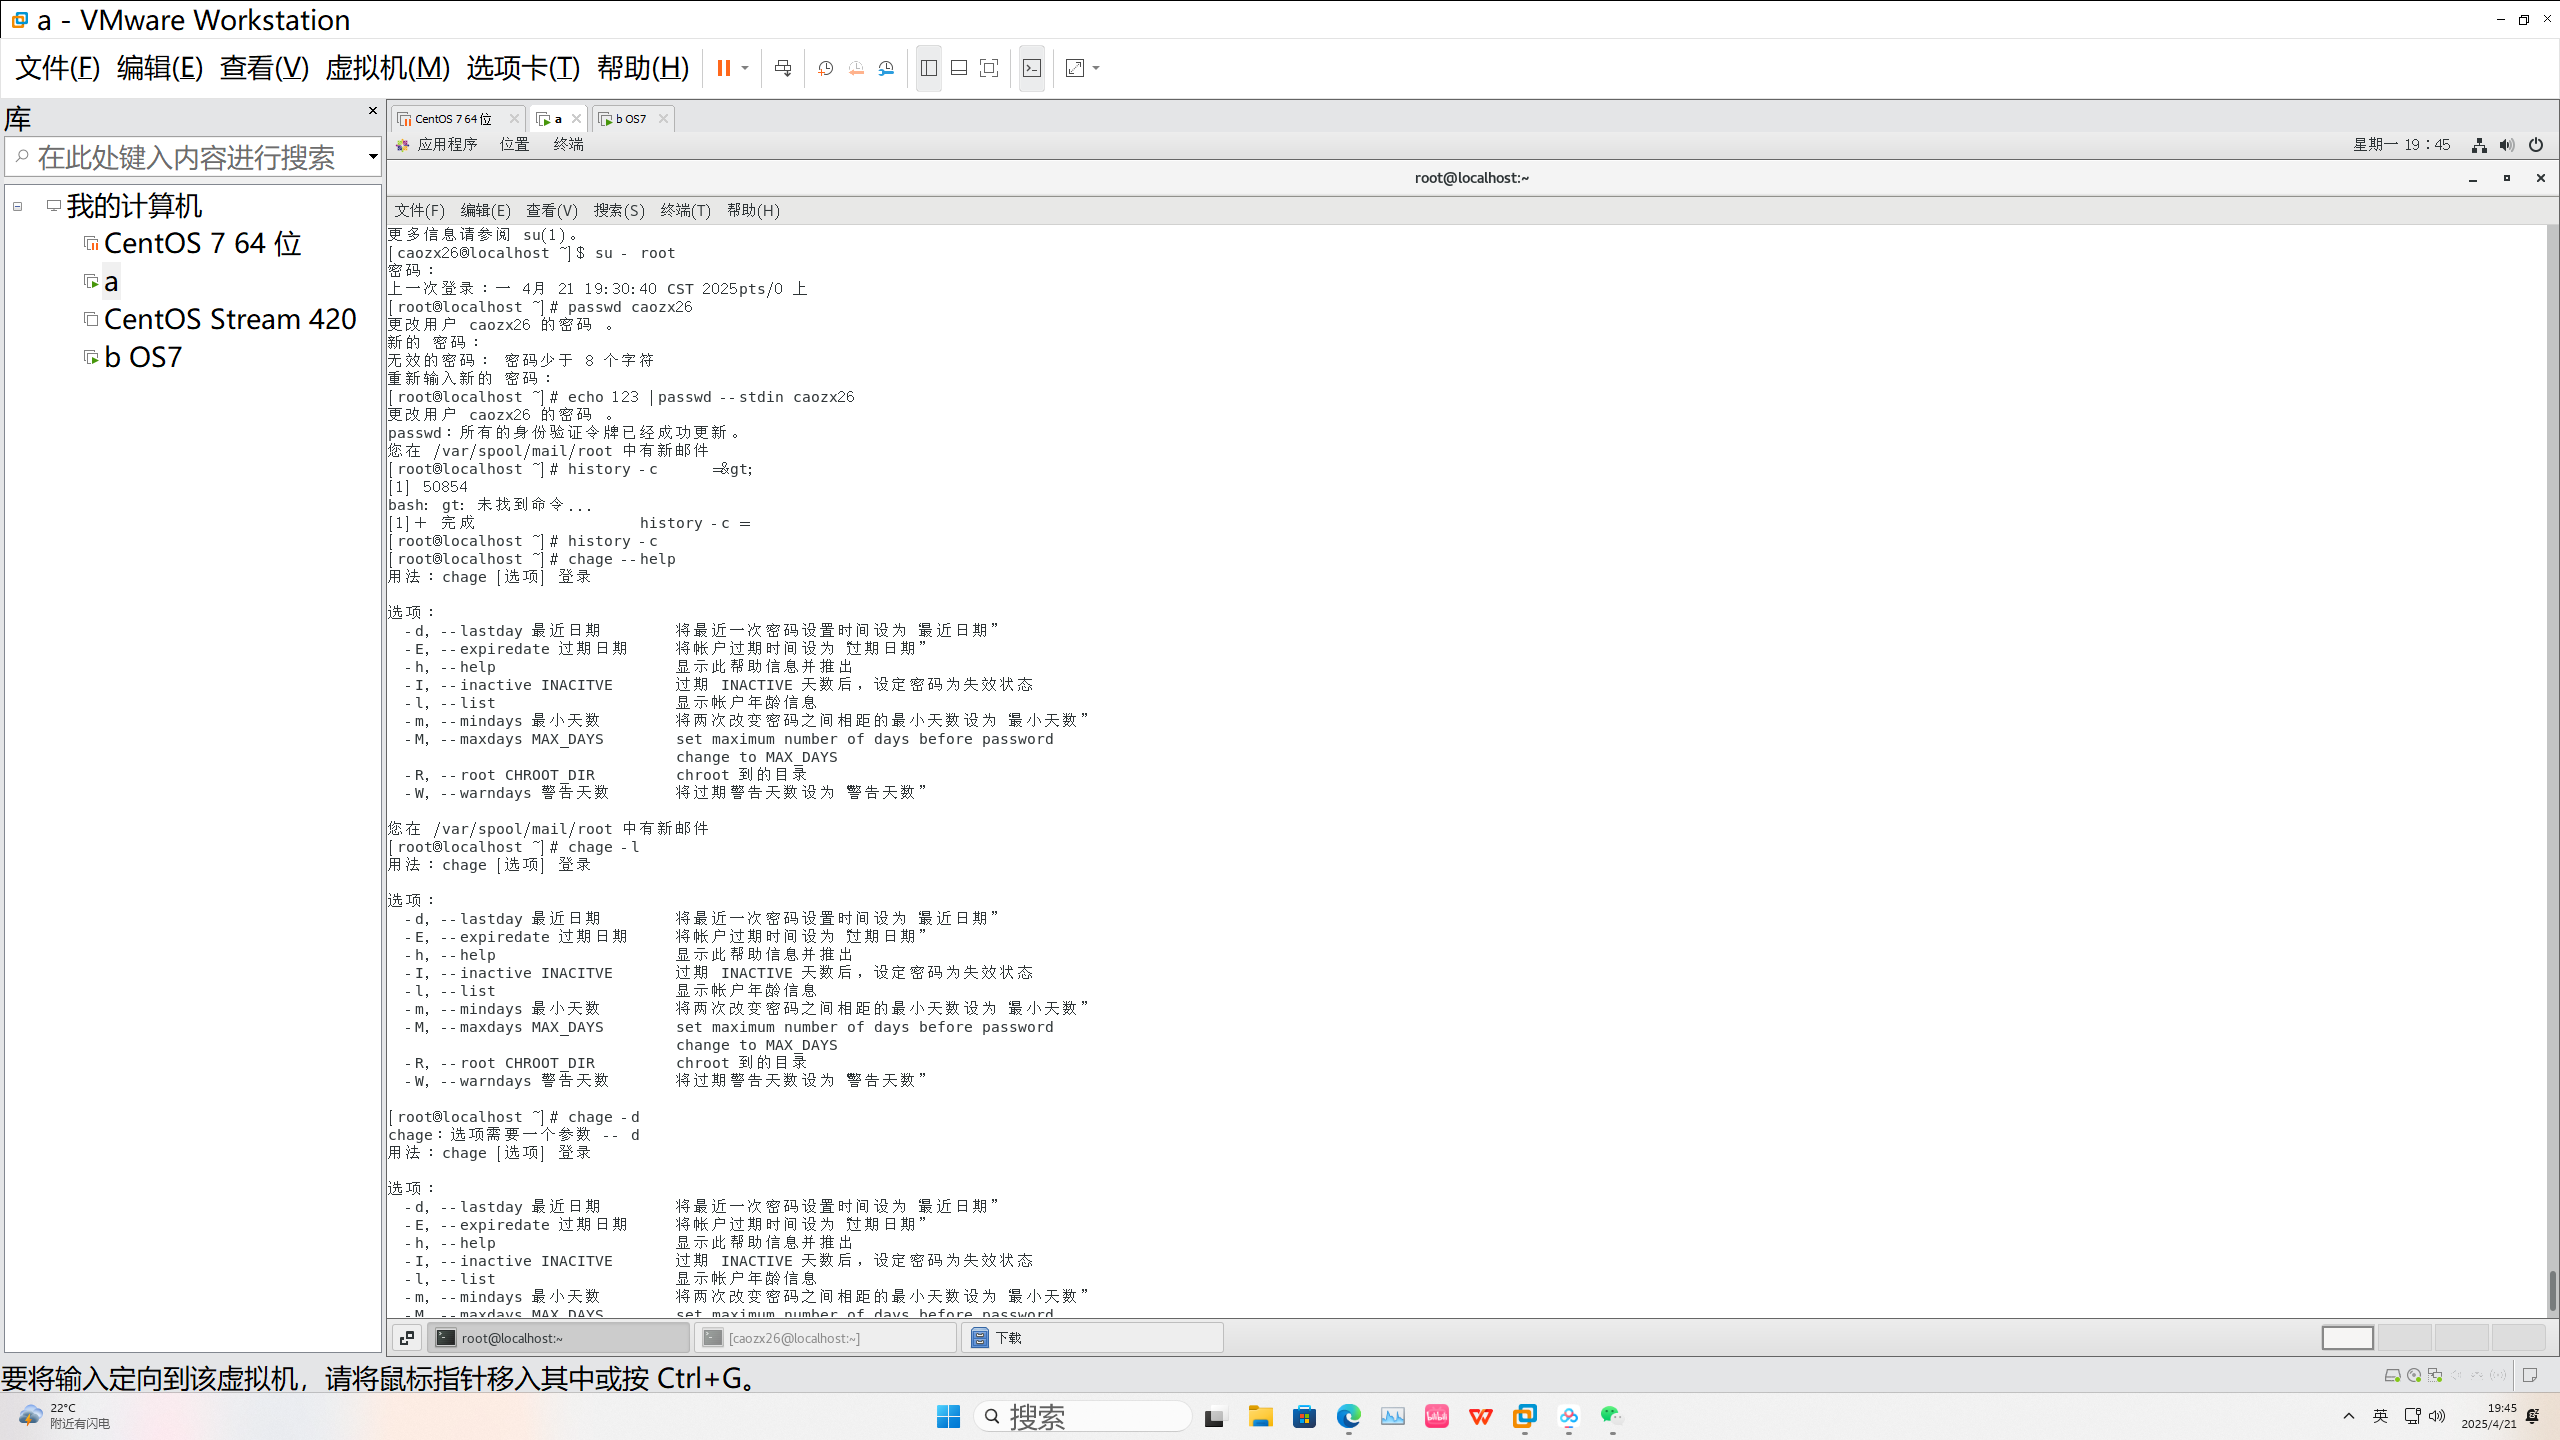Image resolution: width=2560 pixels, height=1440 pixels.
Task: Click the GNOME power icon
Action: [2536, 145]
